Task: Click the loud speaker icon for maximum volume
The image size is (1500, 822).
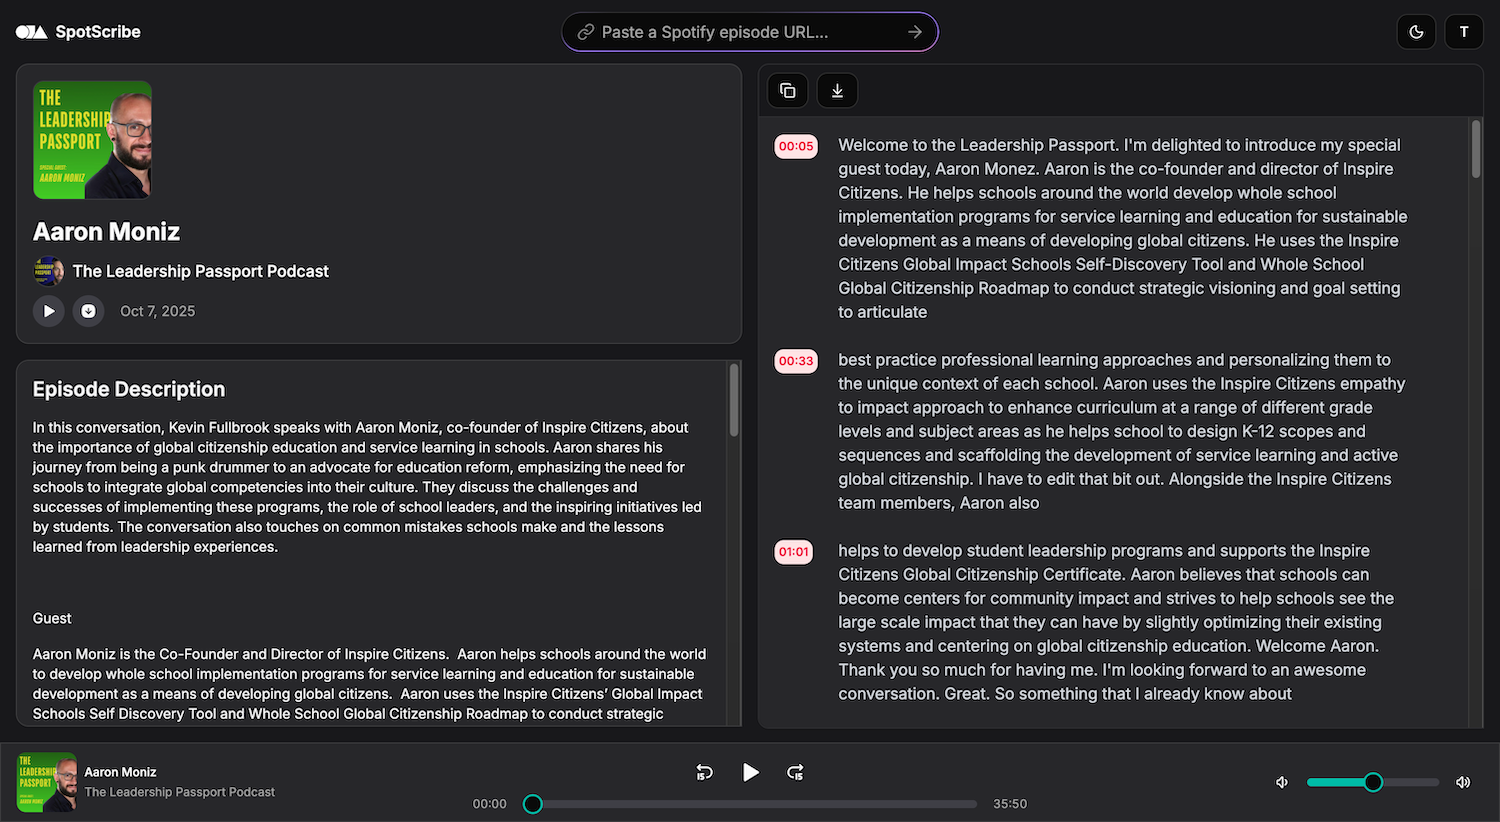Action: [x=1463, y=782]
